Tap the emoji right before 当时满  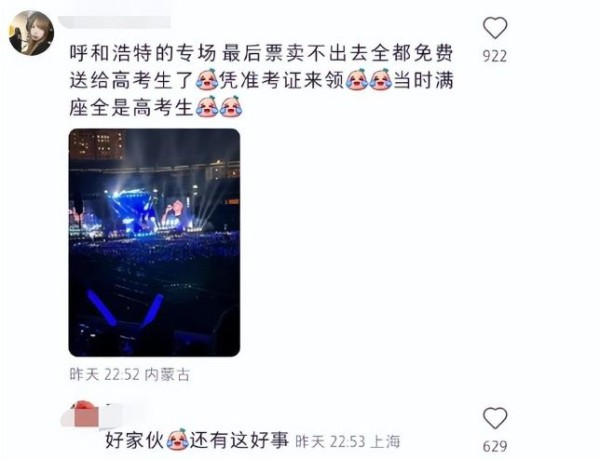pyautogui.click(x=380, y=80)
